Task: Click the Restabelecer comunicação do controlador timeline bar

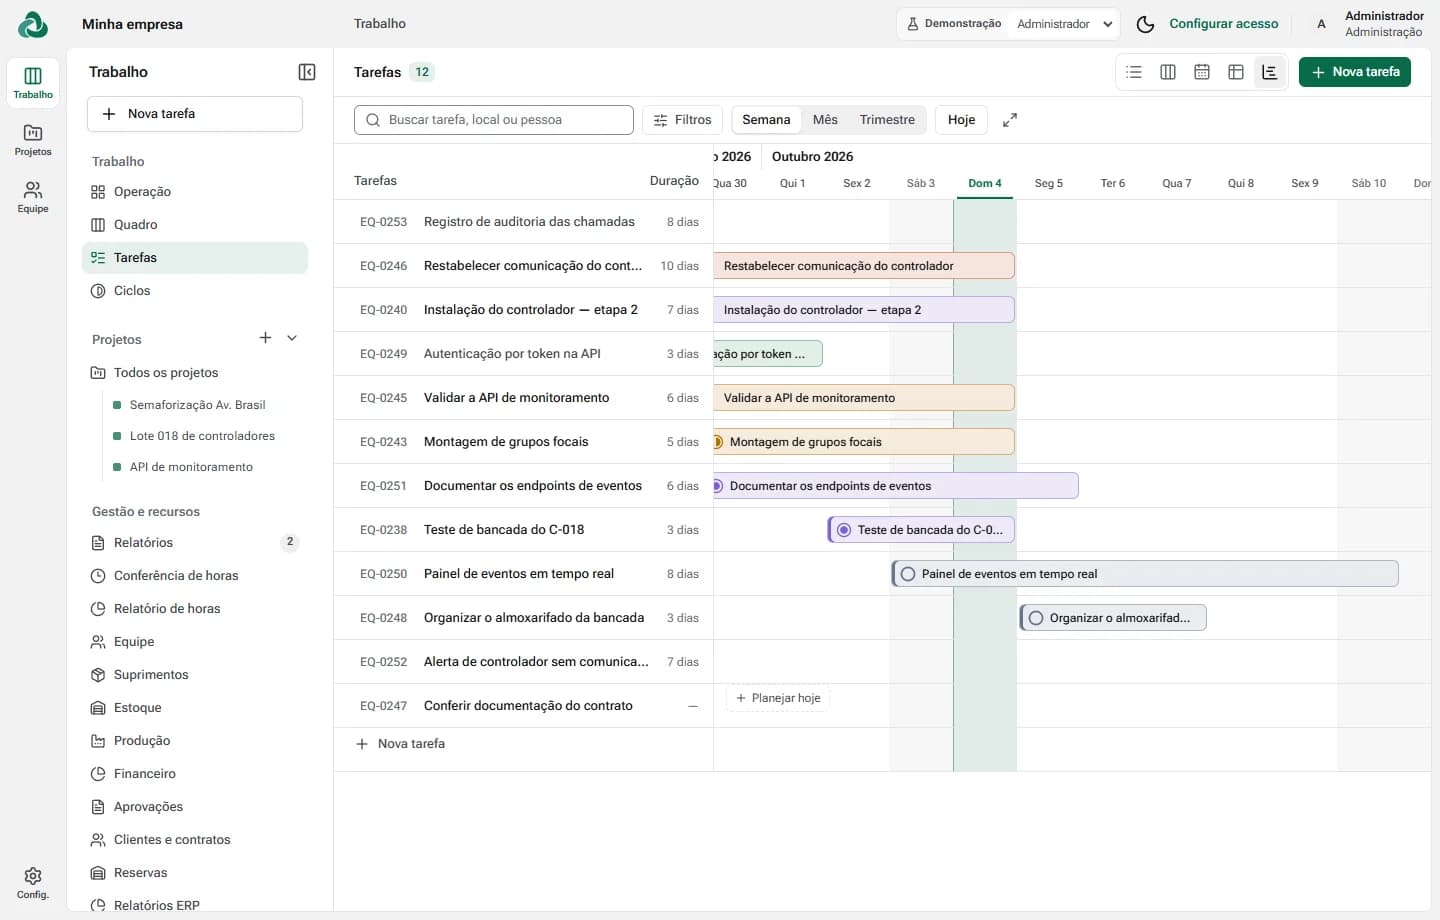Action: pyautogui.click(x=864, y=266)
